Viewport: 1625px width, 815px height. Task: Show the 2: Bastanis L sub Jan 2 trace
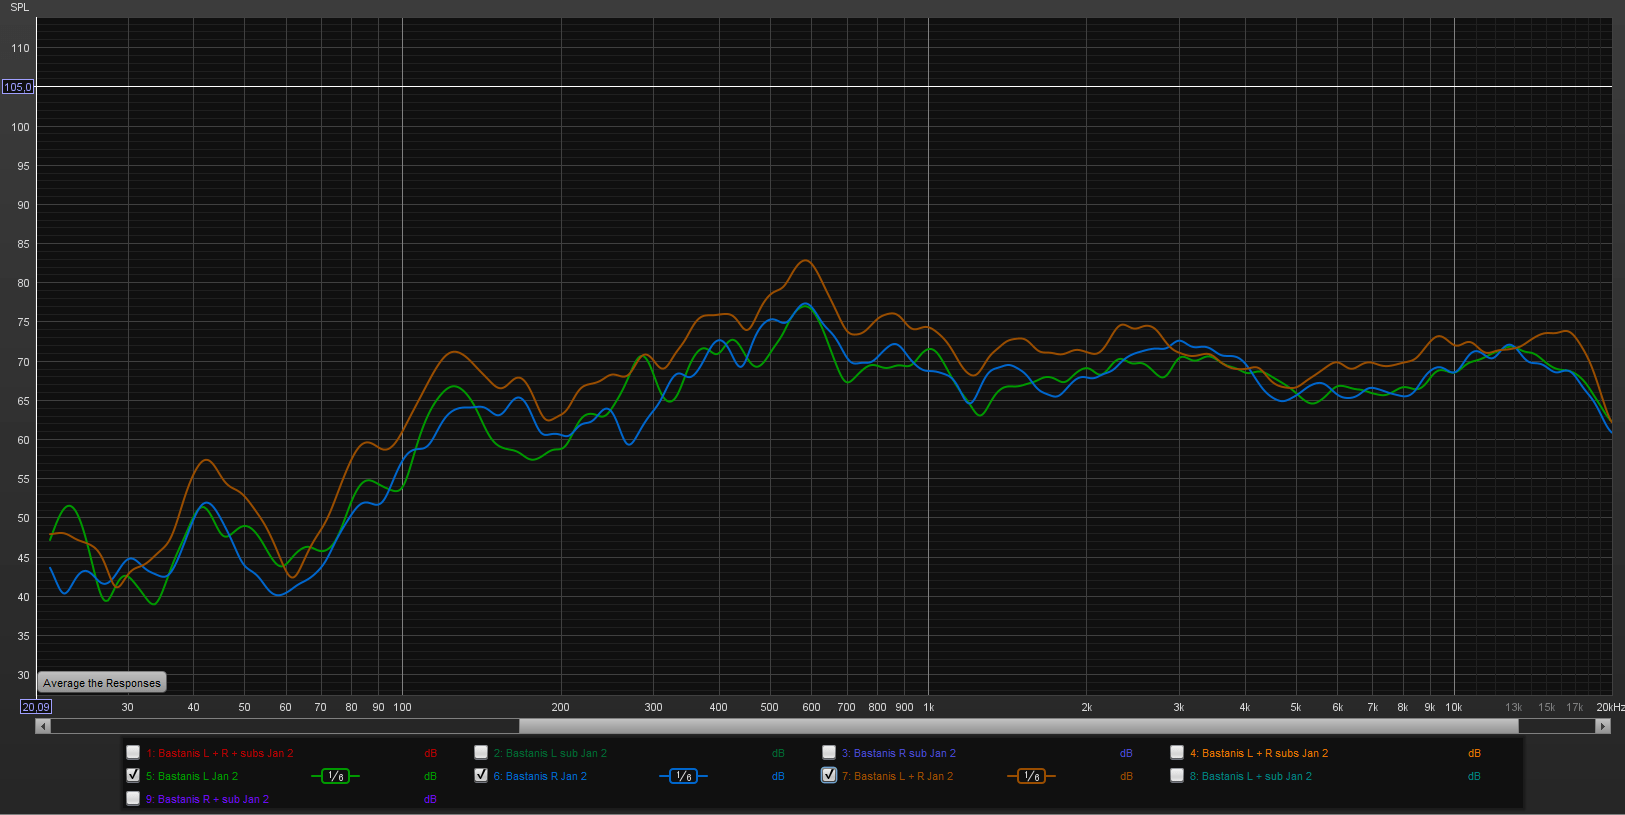tap(481, 752)
